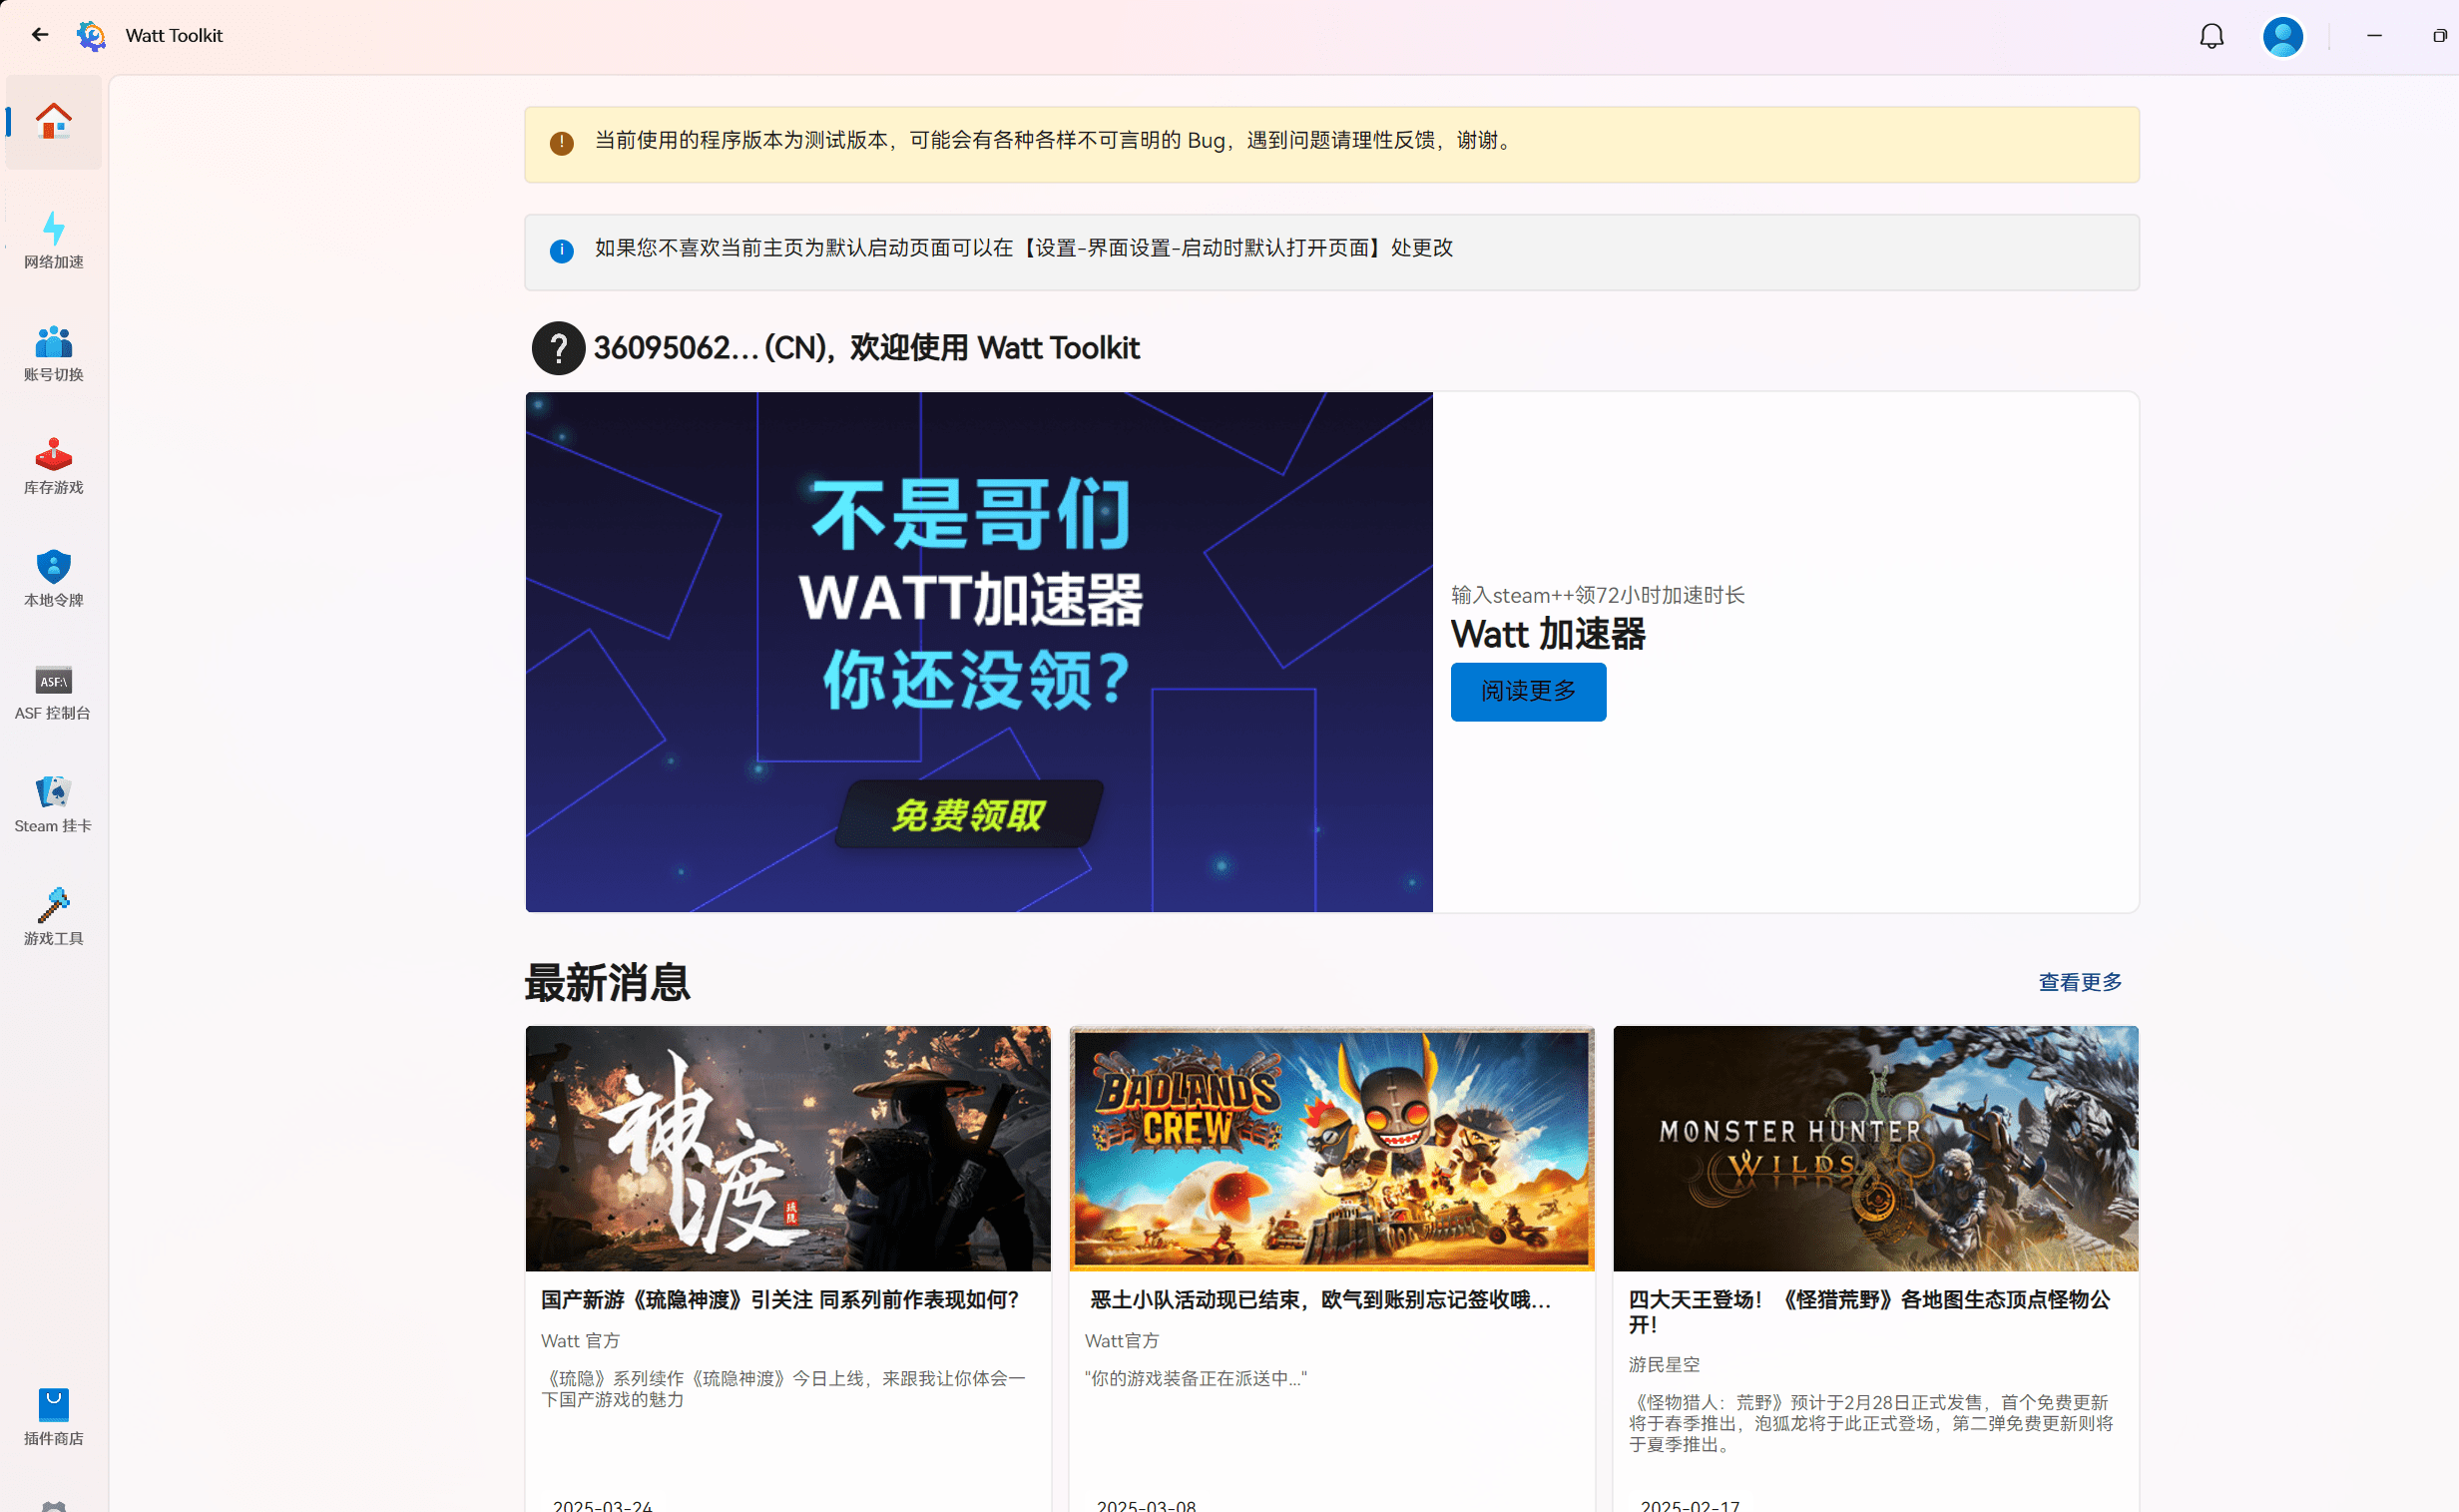Open ASF 控制台 console page

53,692
